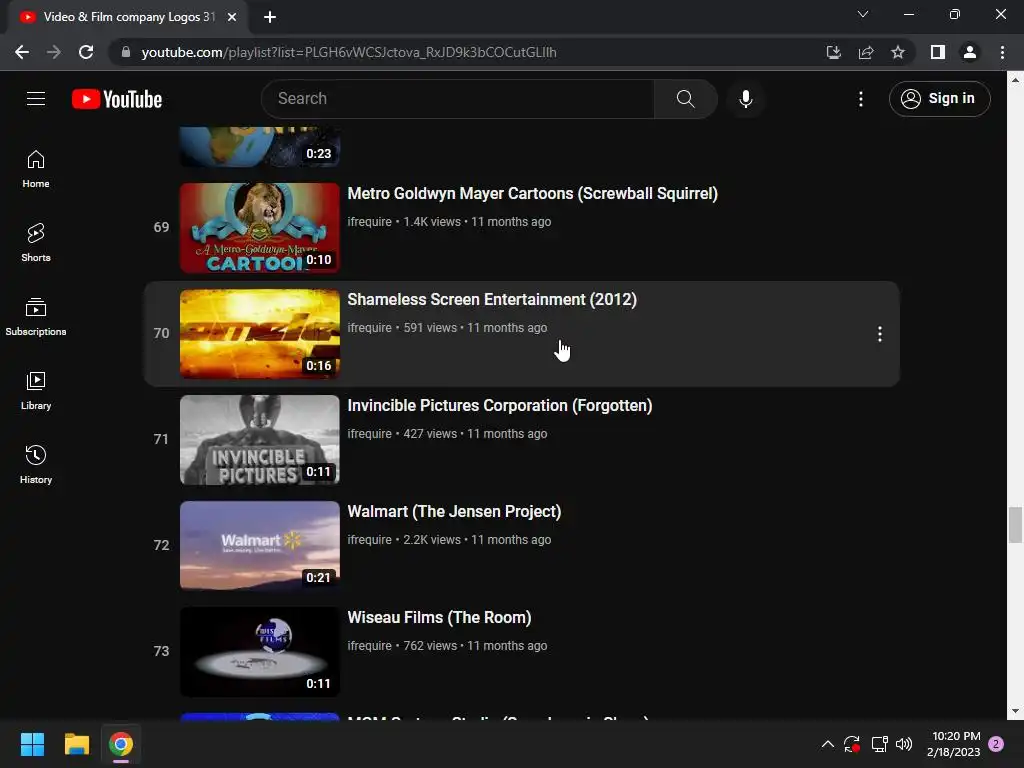Image resolution: width=1024 pixels, height=768 pixels.
Task: Open Invincible Pictures Corporation (Forgotten) title
Action: point(500,406)
